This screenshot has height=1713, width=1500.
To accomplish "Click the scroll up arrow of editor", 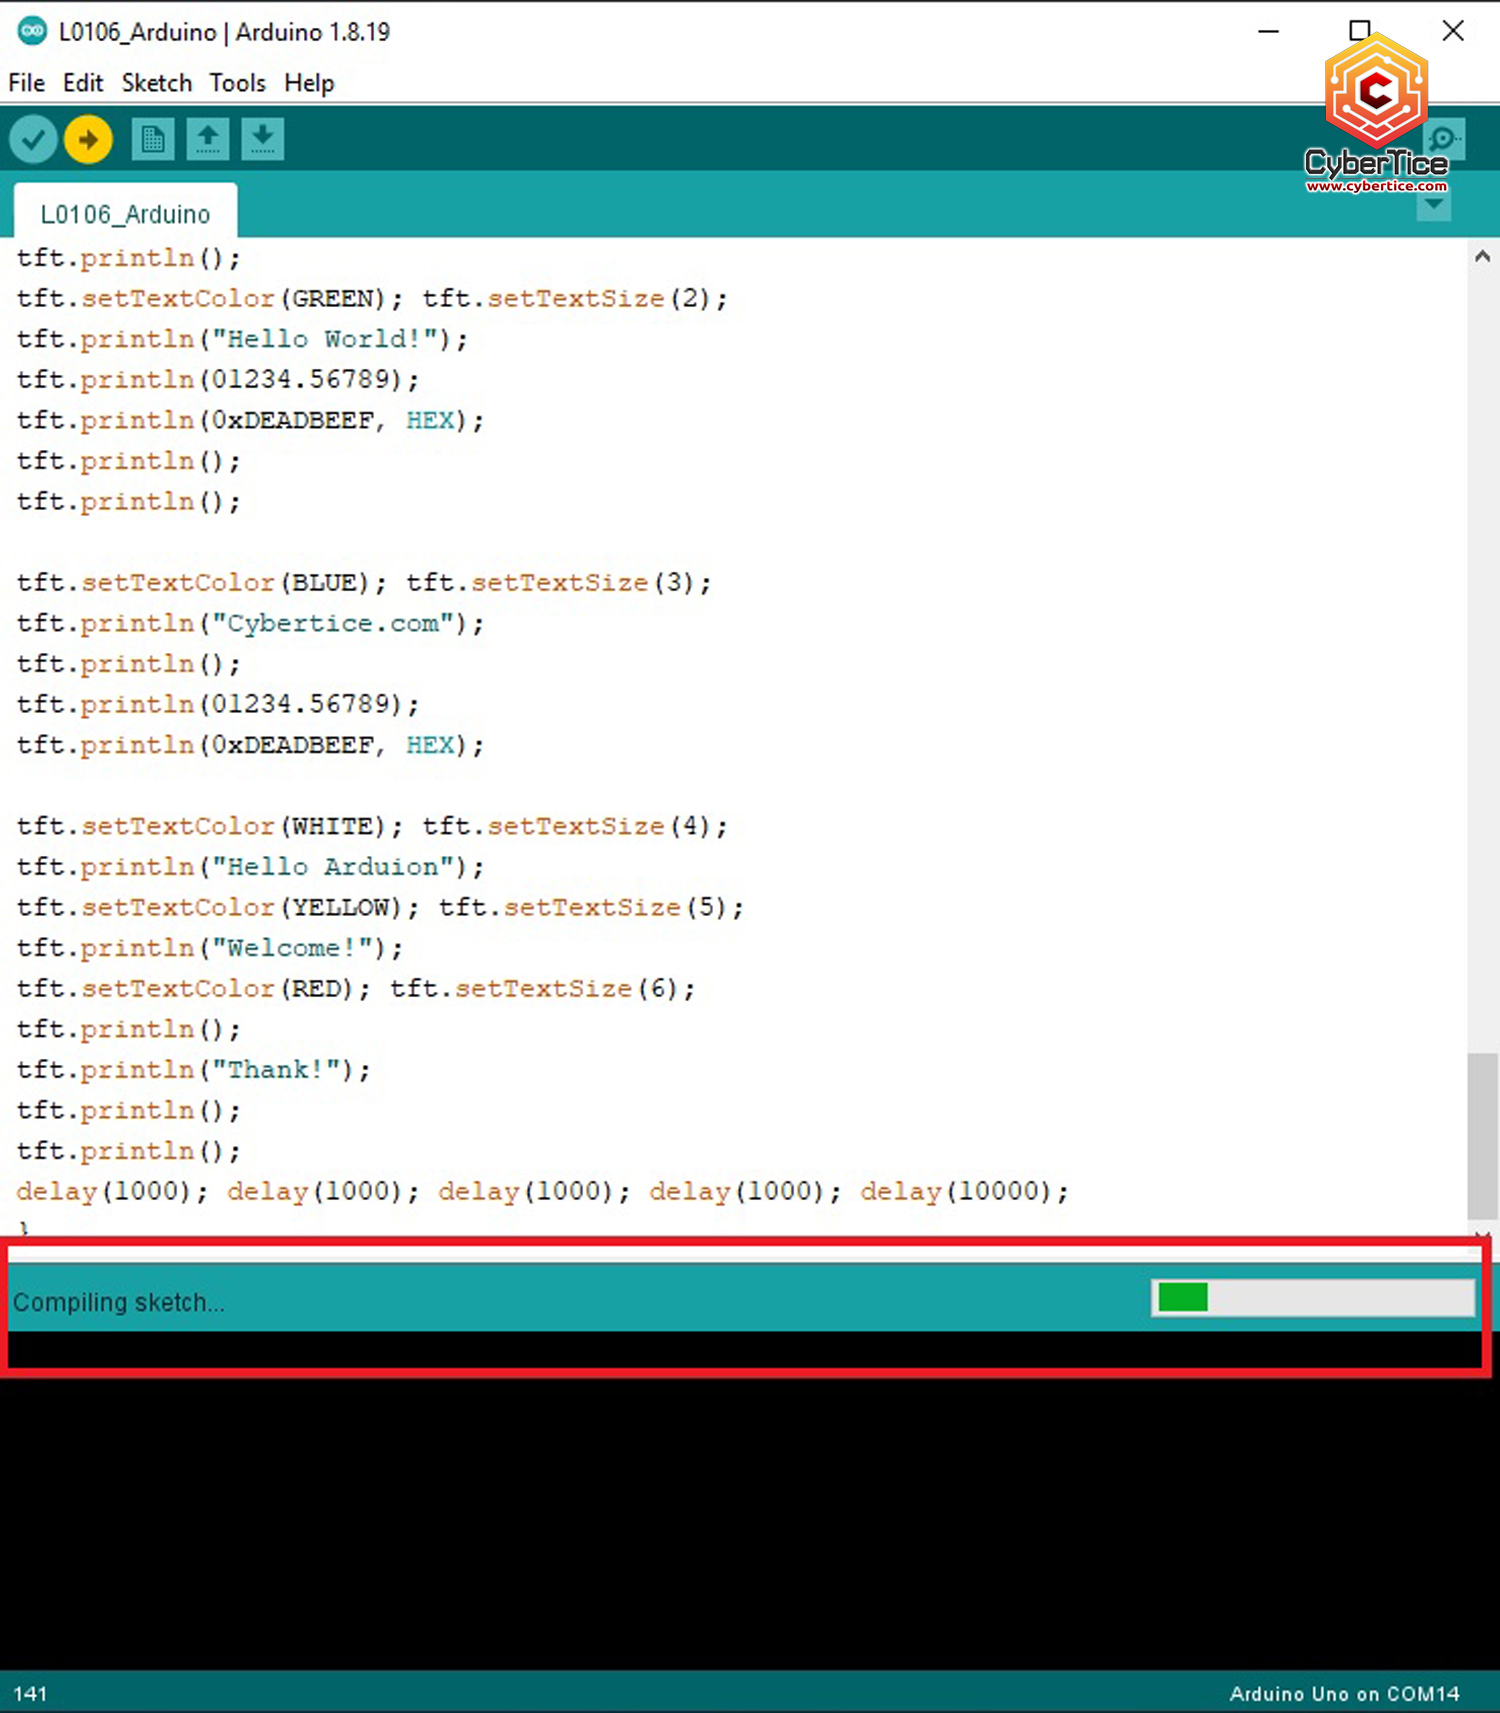I will 1482,256.
